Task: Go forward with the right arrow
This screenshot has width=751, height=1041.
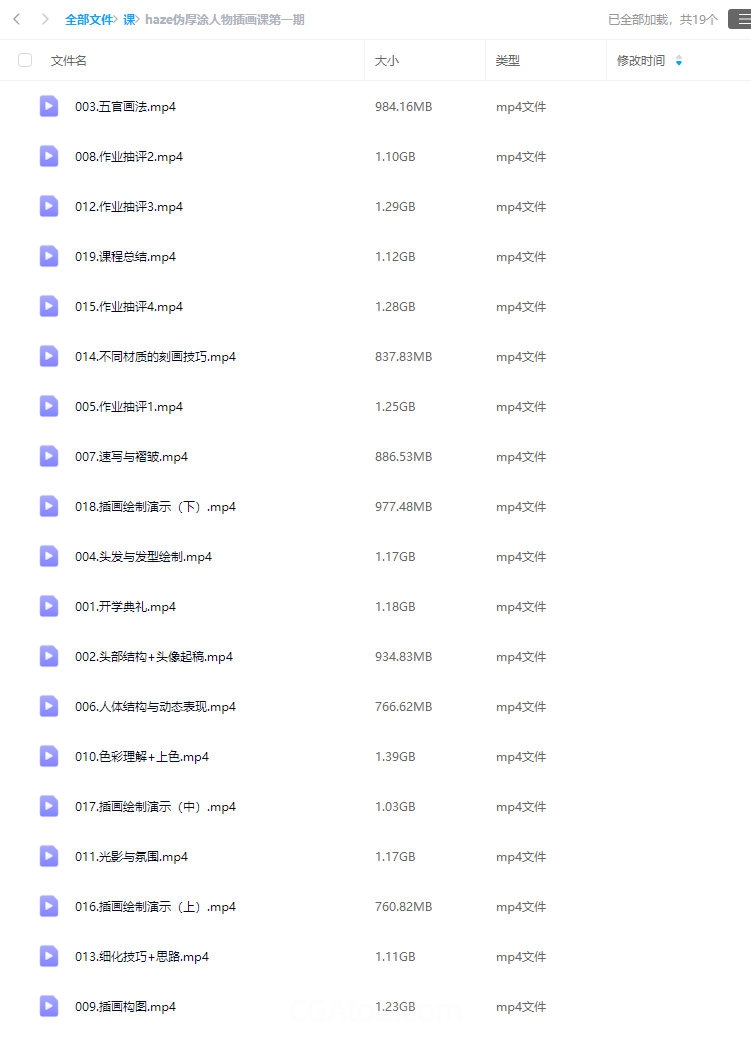Action: [44, 19]
